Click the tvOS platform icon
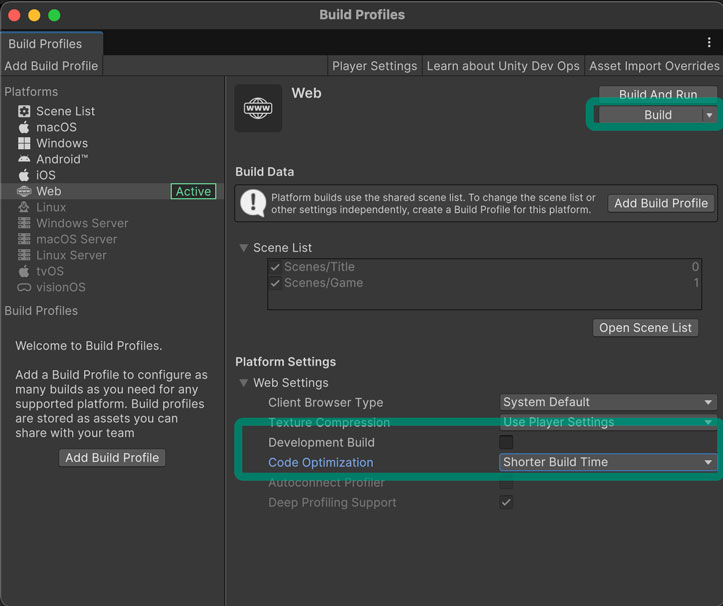This screenshot has width=723, height=606. [24, 271]
